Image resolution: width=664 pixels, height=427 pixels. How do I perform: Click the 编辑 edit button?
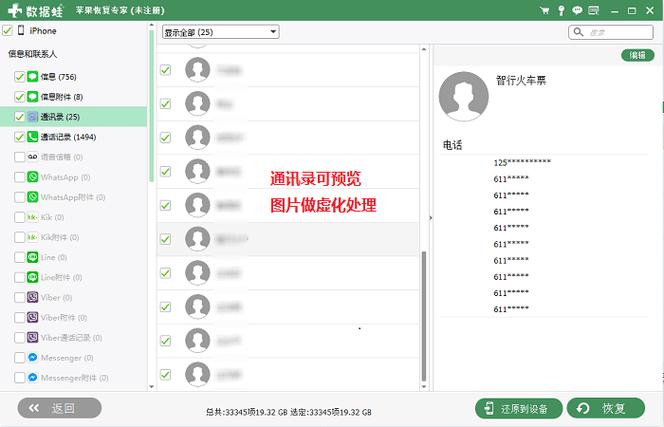tap(638, 55)
